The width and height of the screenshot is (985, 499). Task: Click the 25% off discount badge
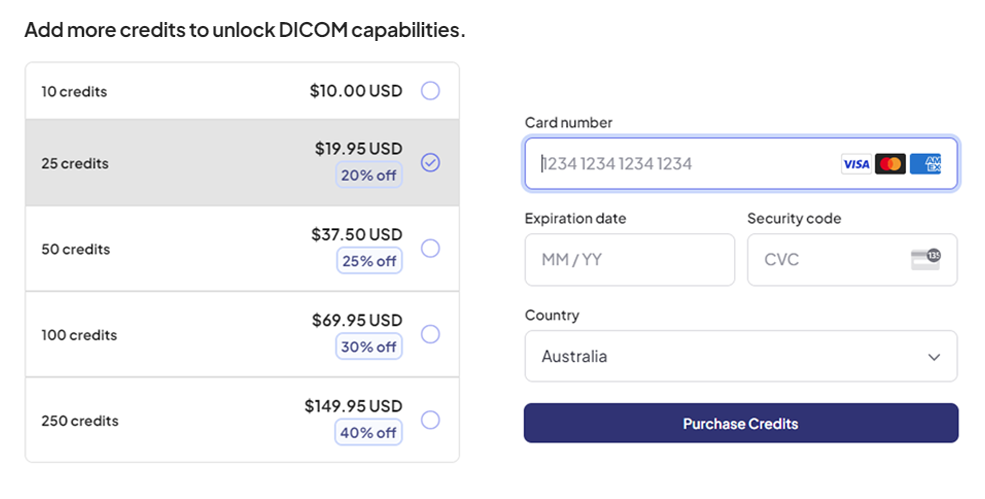(369, 261)
